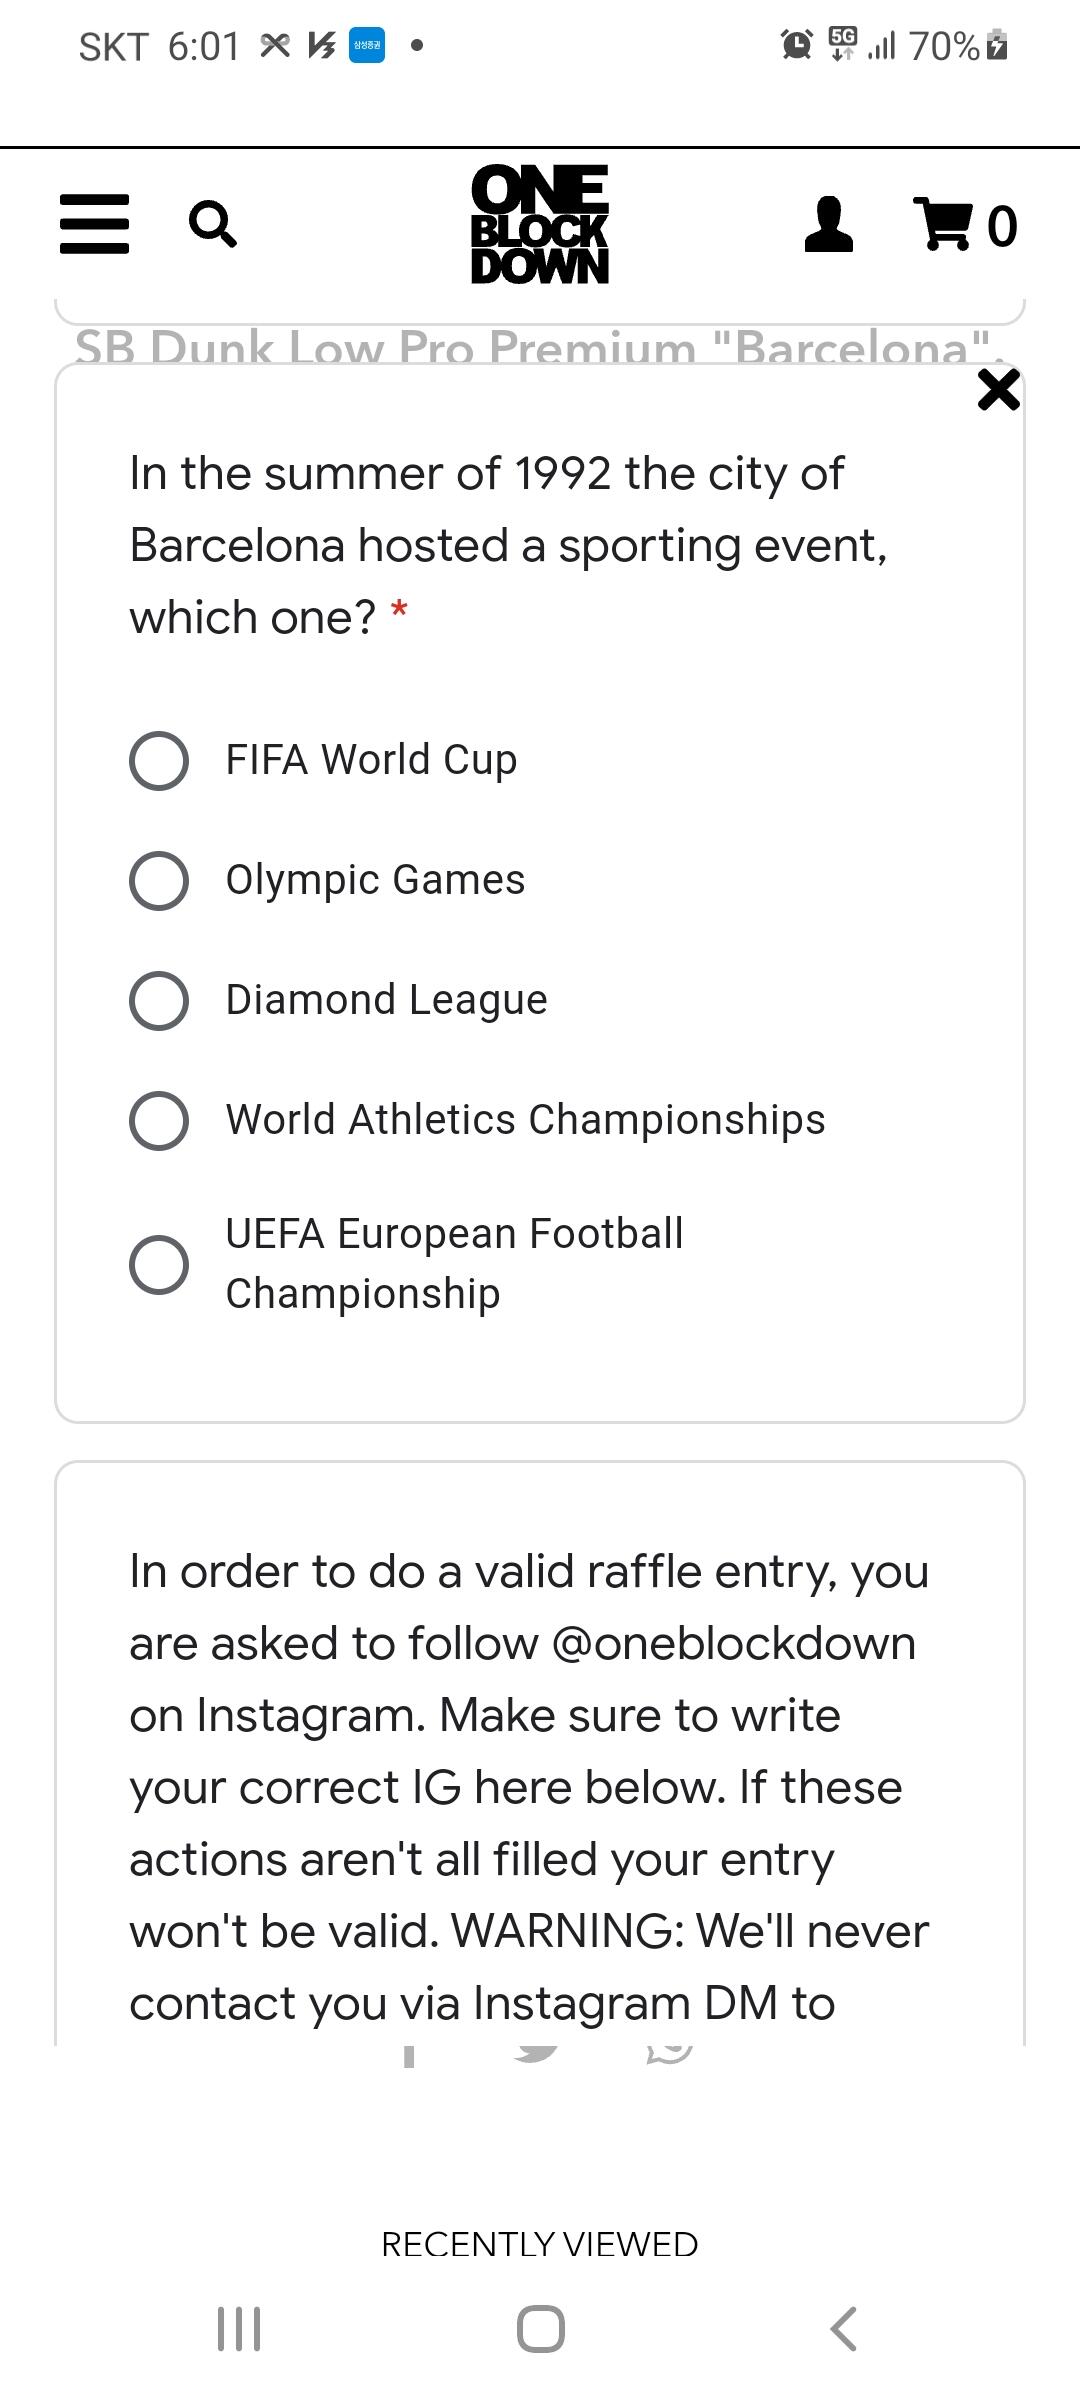Open Android recent apps button

pyautogui.click(x=239, y=2329)
